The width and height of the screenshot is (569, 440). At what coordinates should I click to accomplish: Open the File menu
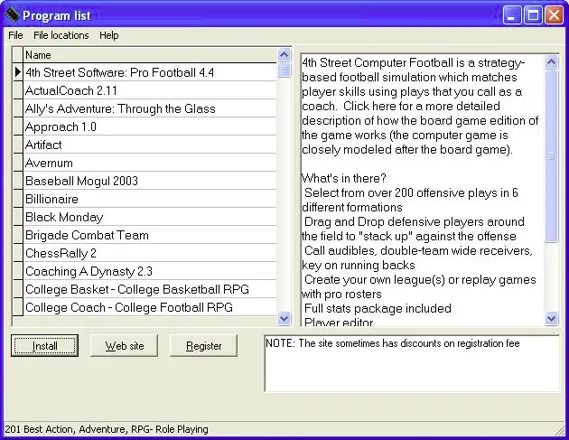(x=16, y=35)
